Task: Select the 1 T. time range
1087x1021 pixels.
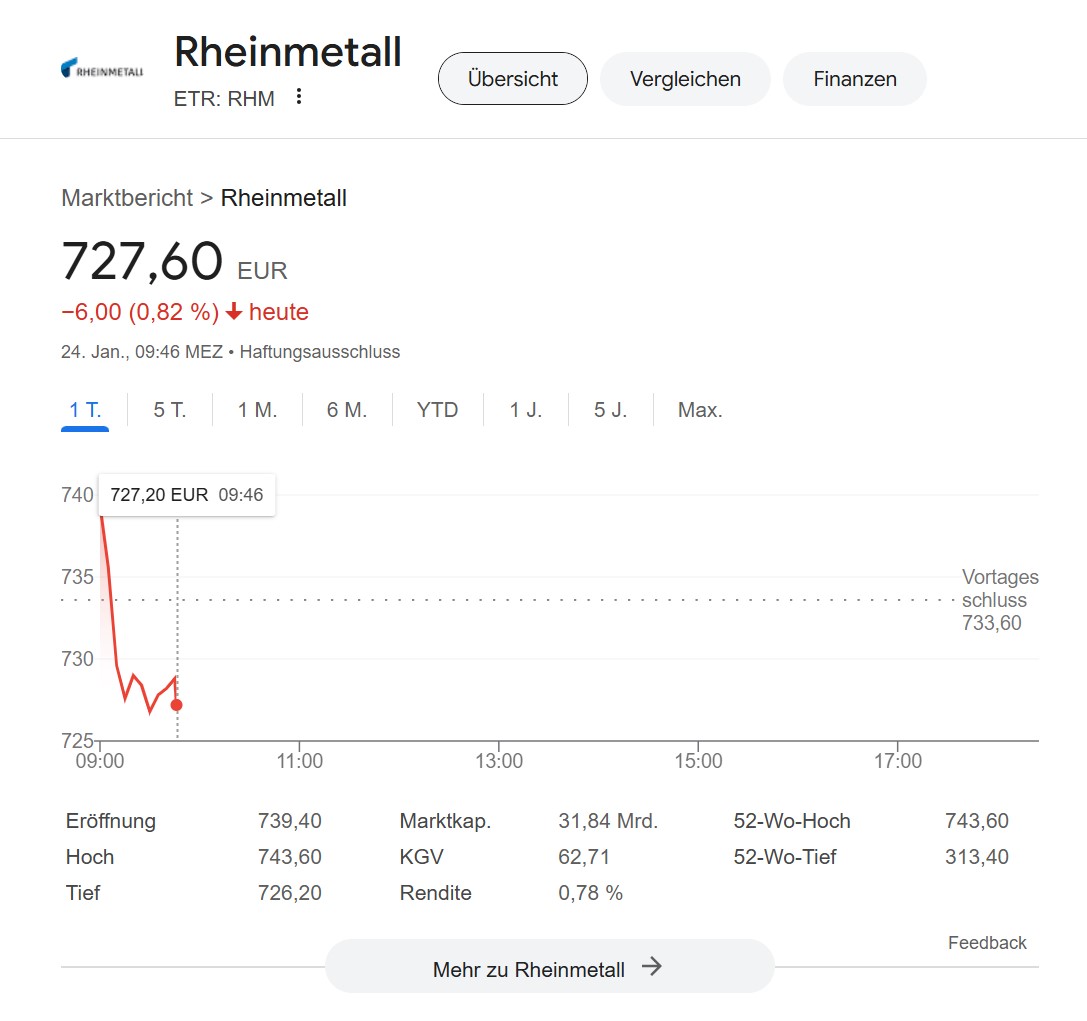Action: 85,410
